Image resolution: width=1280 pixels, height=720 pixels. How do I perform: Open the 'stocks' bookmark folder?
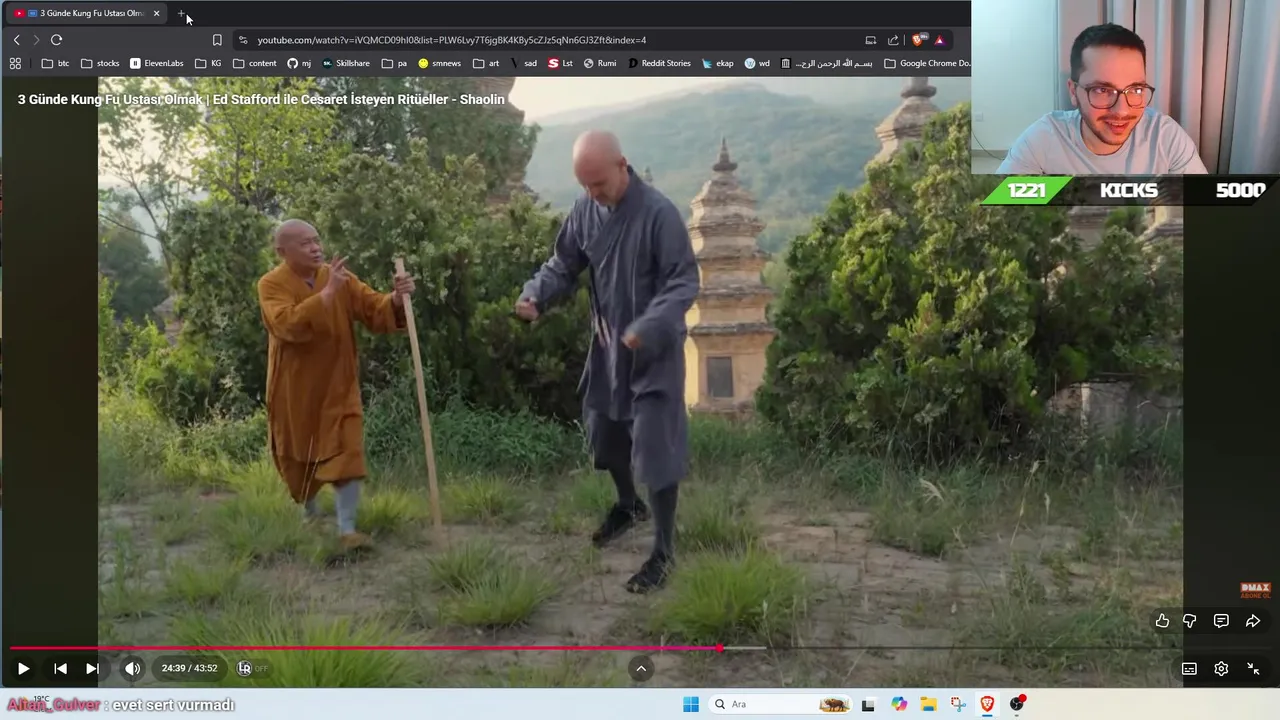pos(100,63)
